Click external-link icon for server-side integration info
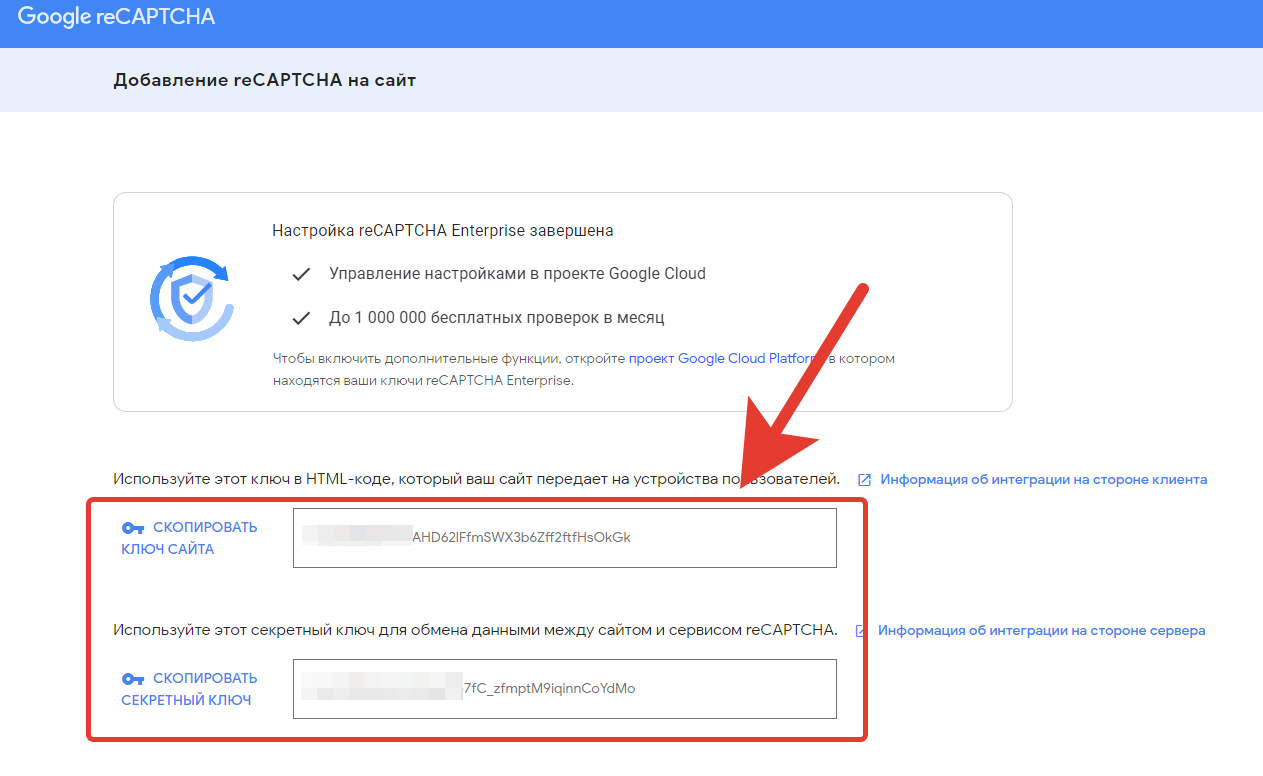Screen dimensions: 1263x776 point(861,631)
